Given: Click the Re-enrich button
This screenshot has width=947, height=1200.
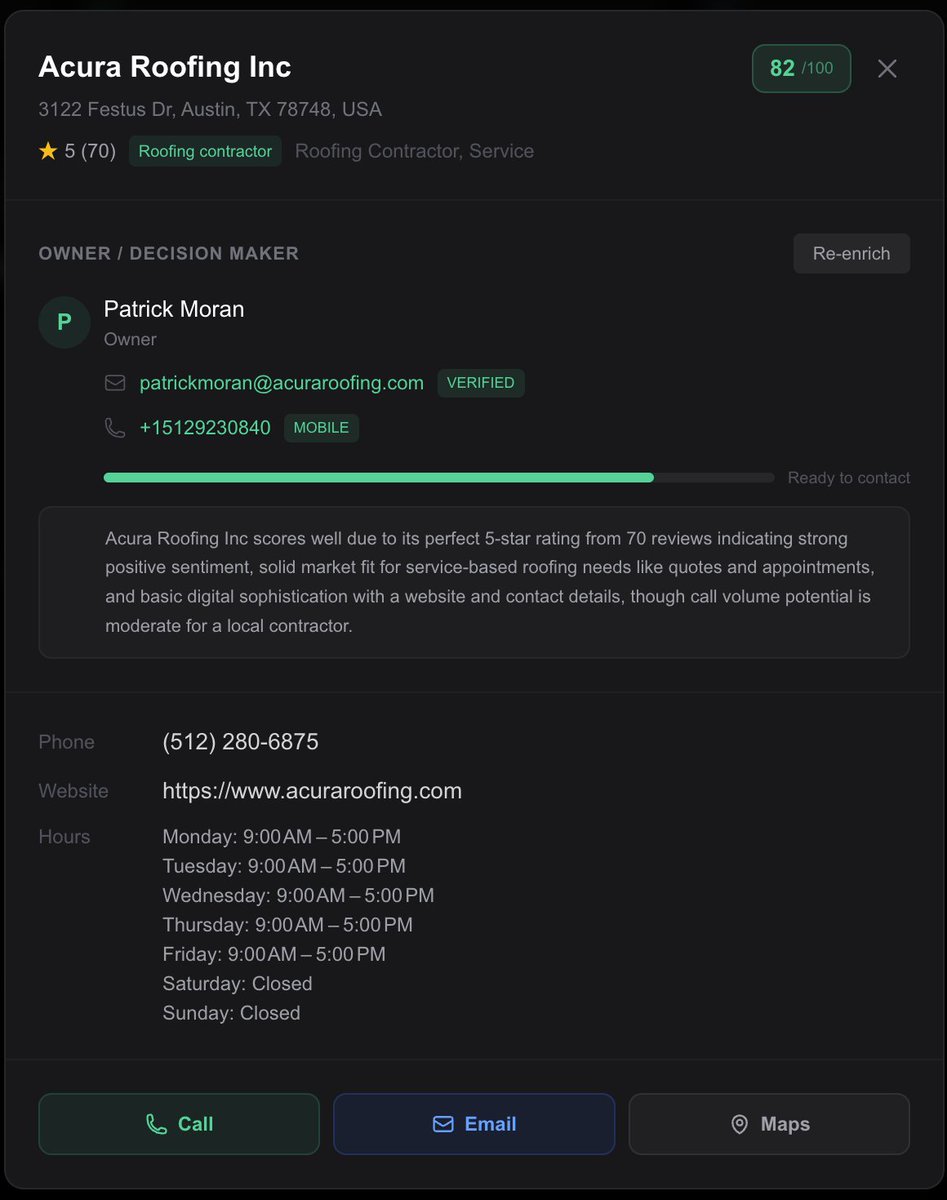Looking at the screenshot, I should pos(851,253).
